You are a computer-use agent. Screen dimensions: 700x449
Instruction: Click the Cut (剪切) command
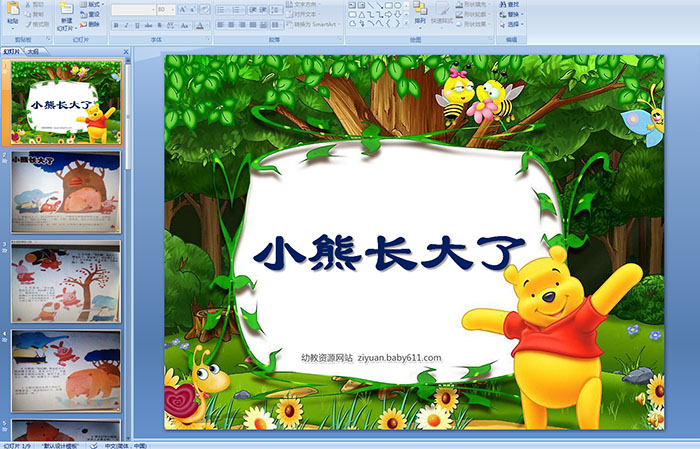click(35, 4)
